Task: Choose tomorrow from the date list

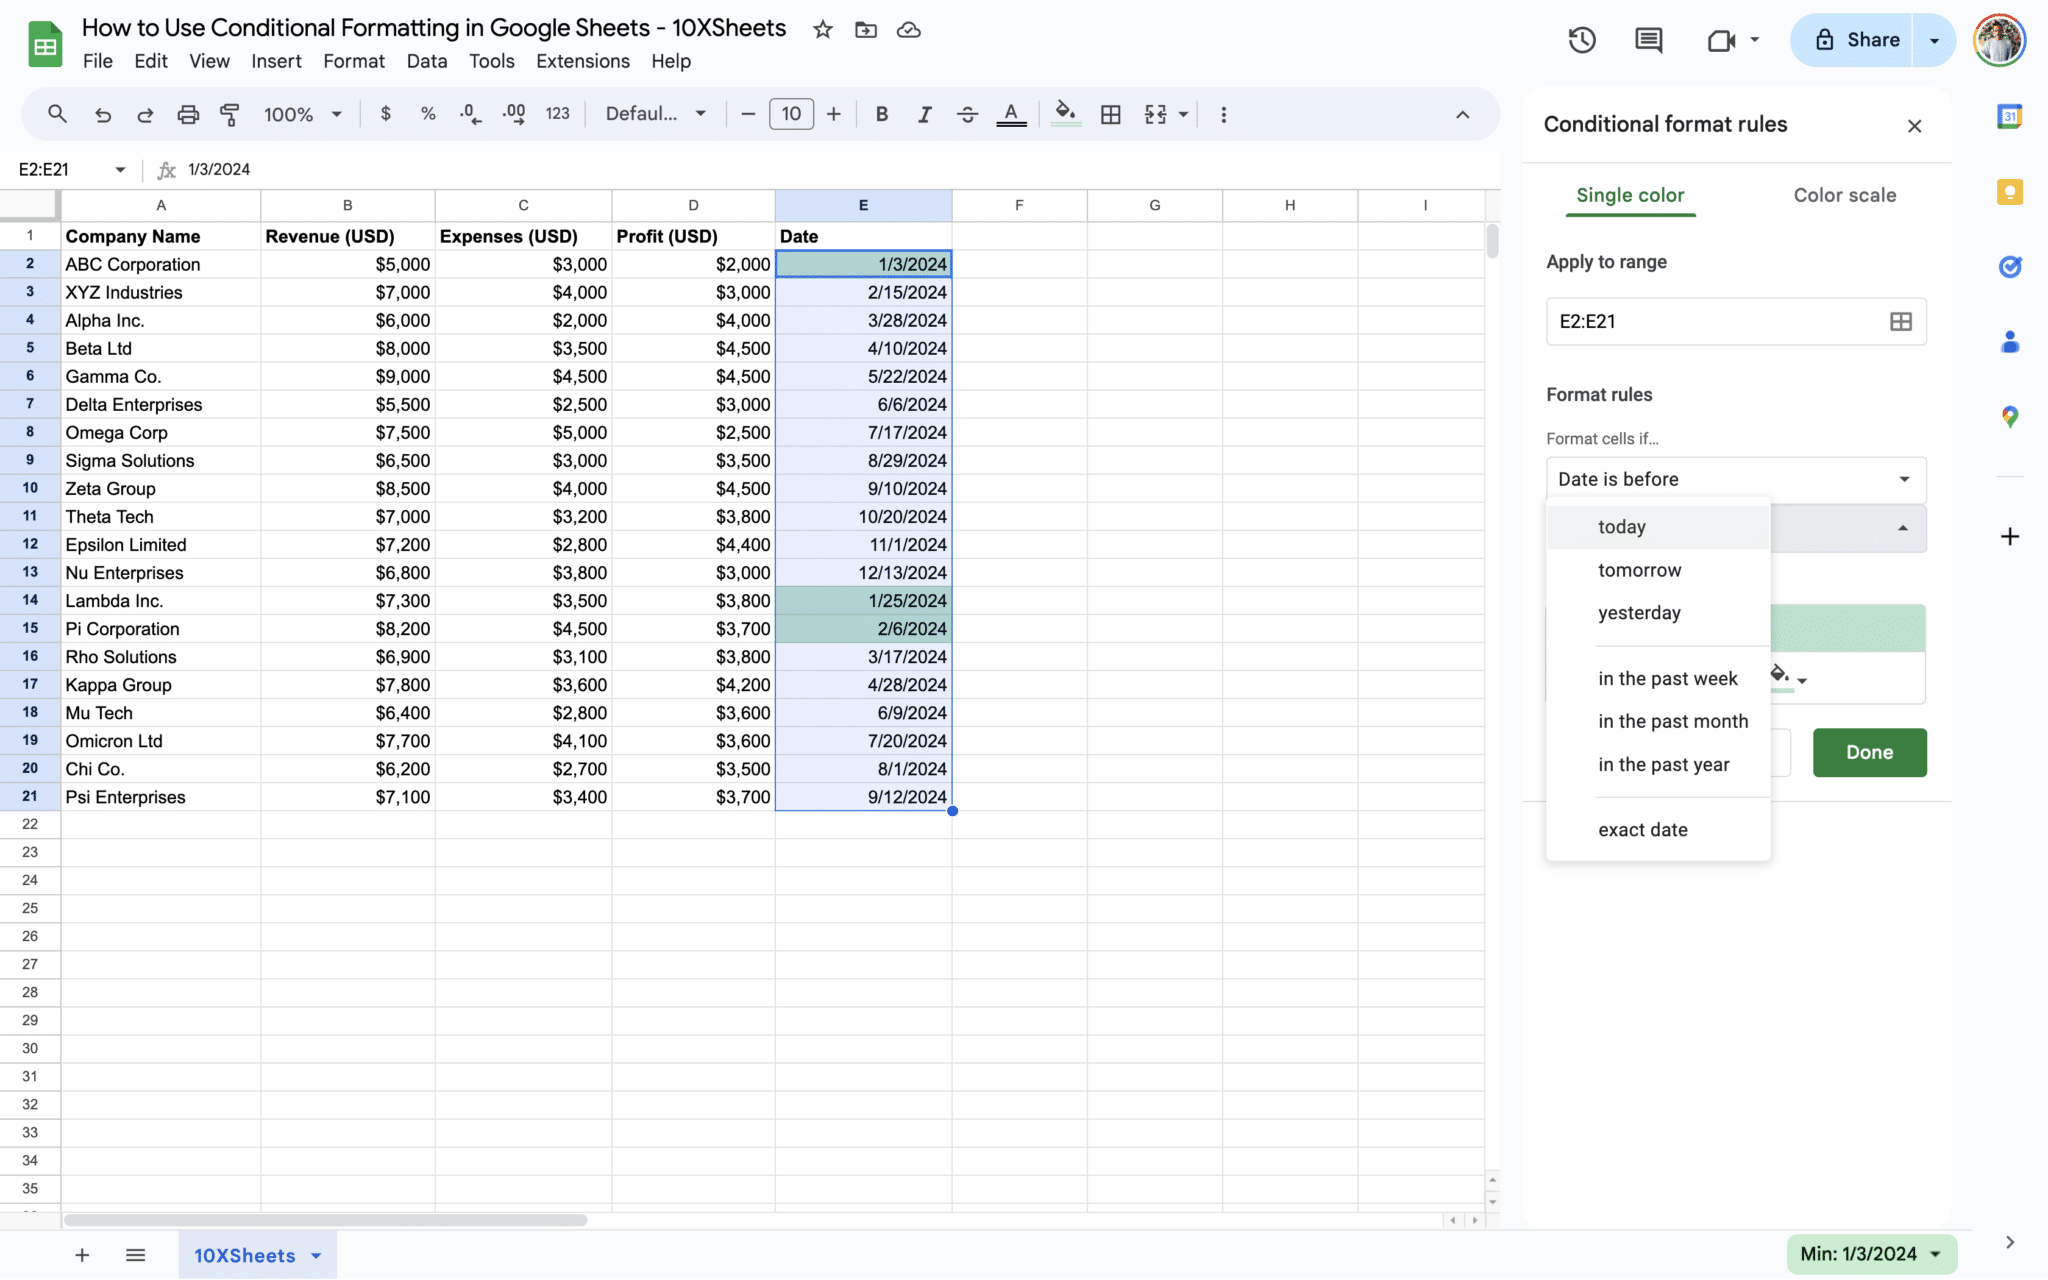Action: [1658, 570]
